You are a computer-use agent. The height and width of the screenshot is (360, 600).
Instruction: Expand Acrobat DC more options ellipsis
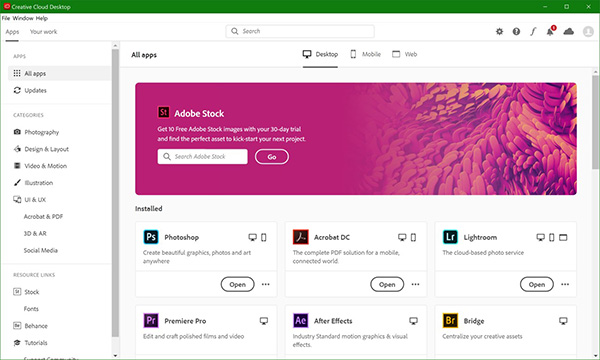point(415,284)
